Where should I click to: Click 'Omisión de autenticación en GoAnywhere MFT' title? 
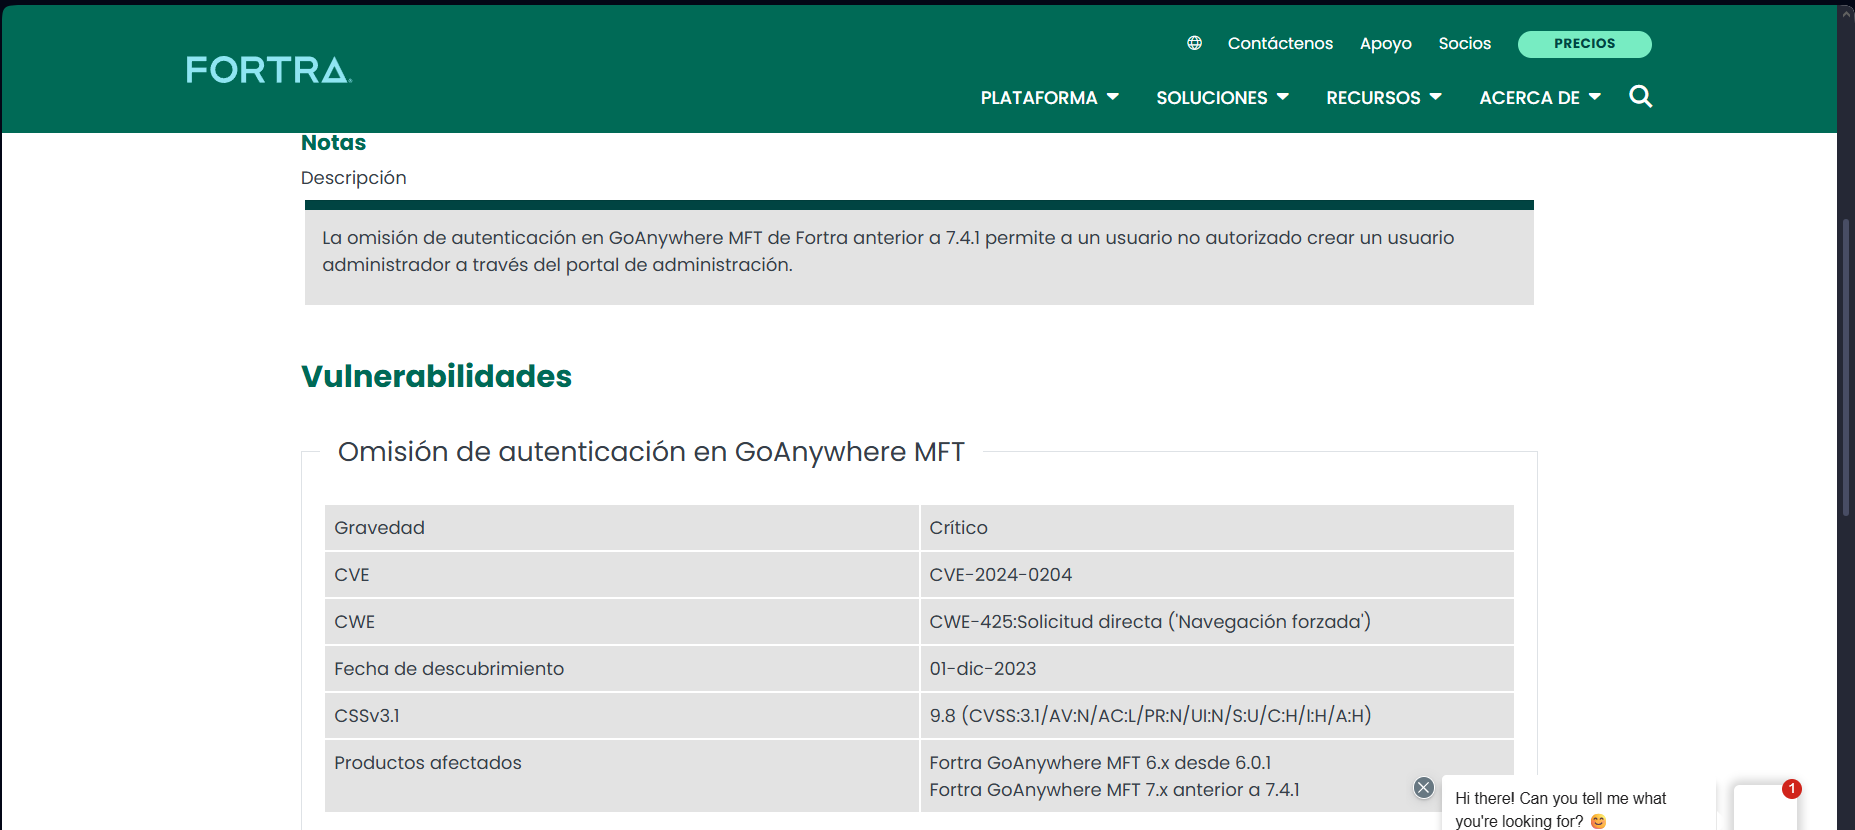[651, 452]
